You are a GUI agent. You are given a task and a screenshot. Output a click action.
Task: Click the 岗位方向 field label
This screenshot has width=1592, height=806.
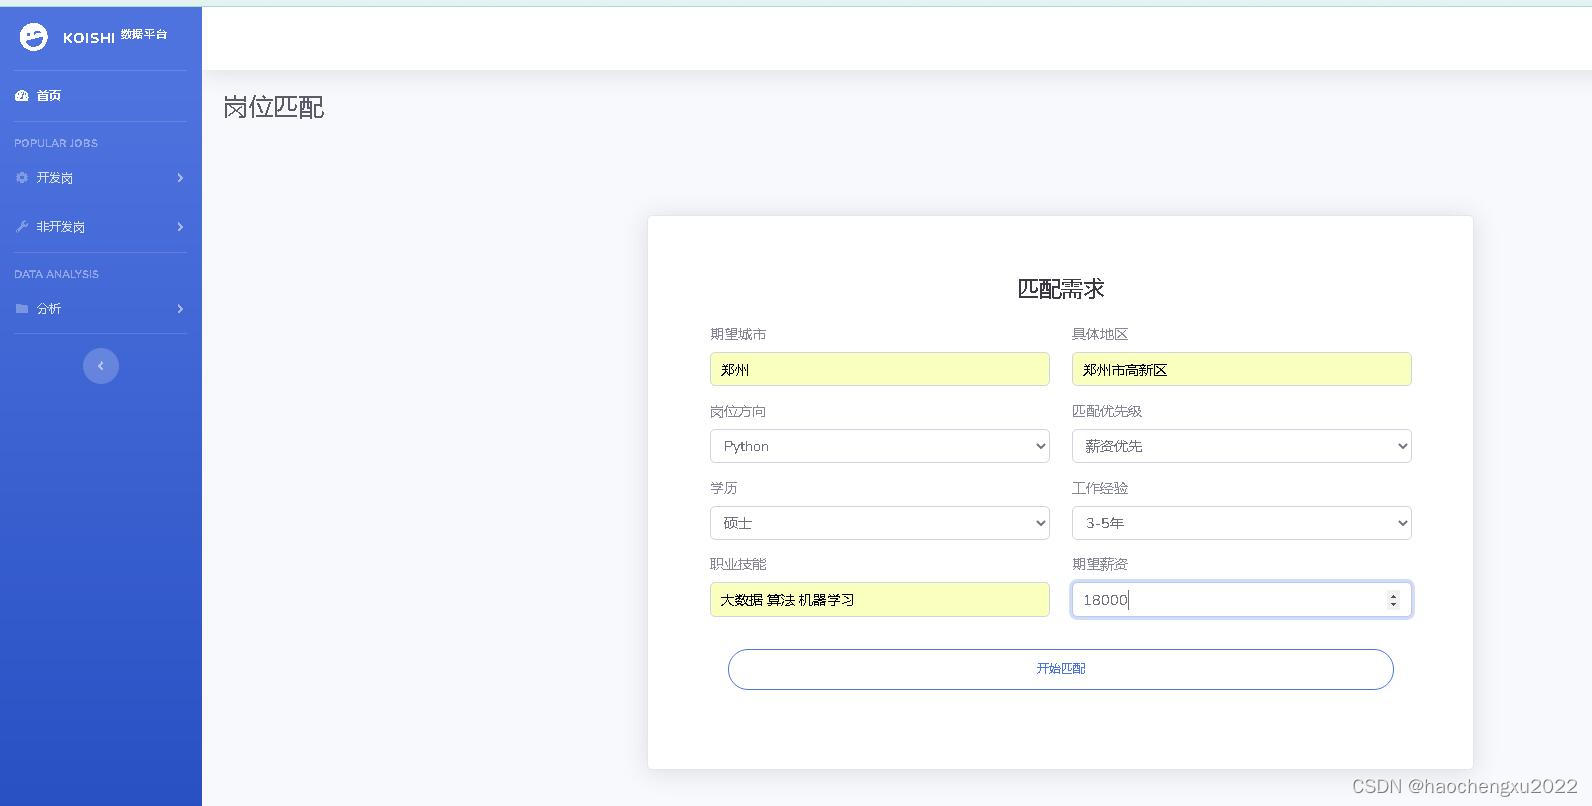tap(738, 411)
